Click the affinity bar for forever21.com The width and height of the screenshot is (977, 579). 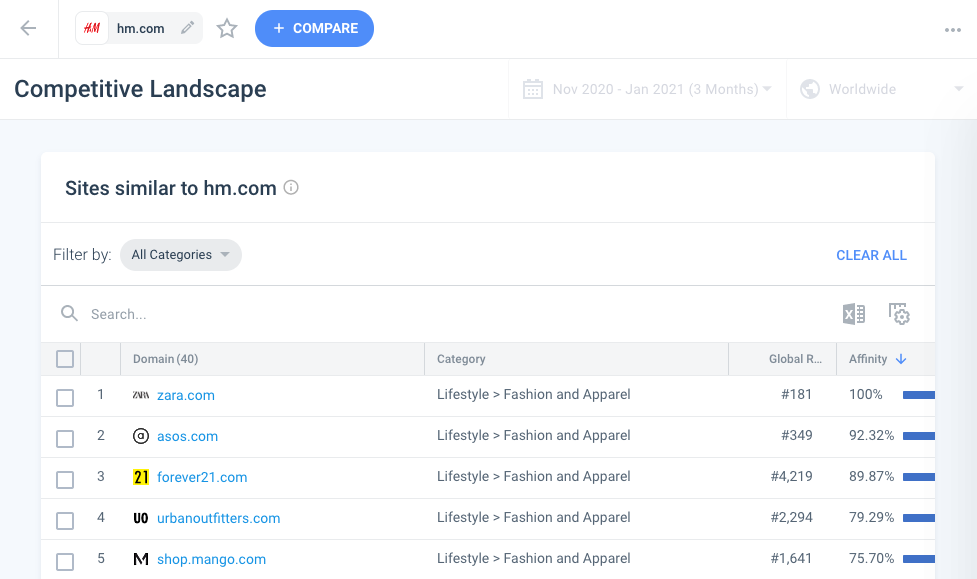tap(918, 477)
